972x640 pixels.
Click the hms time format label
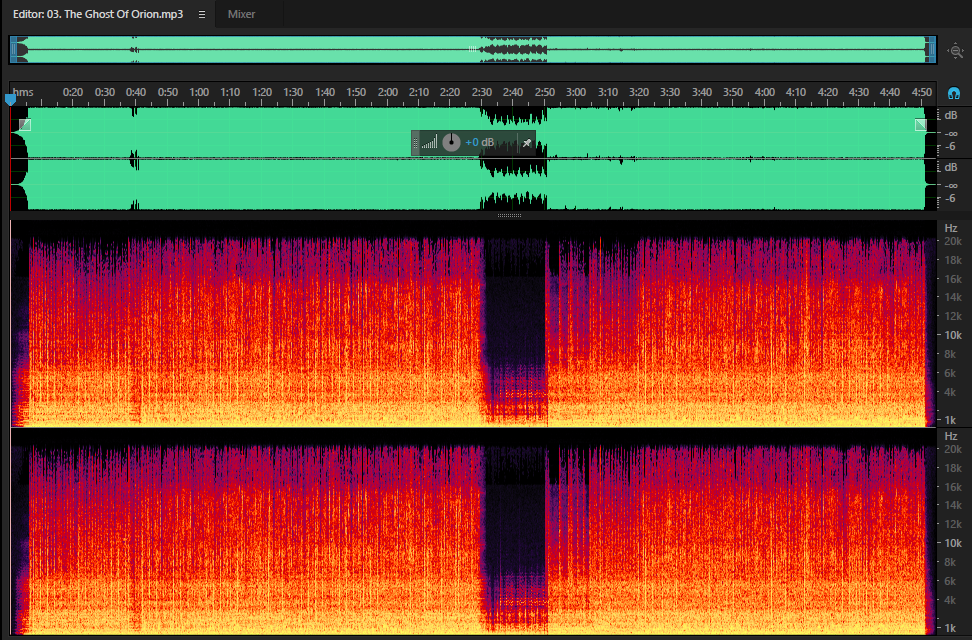point(23,92)
